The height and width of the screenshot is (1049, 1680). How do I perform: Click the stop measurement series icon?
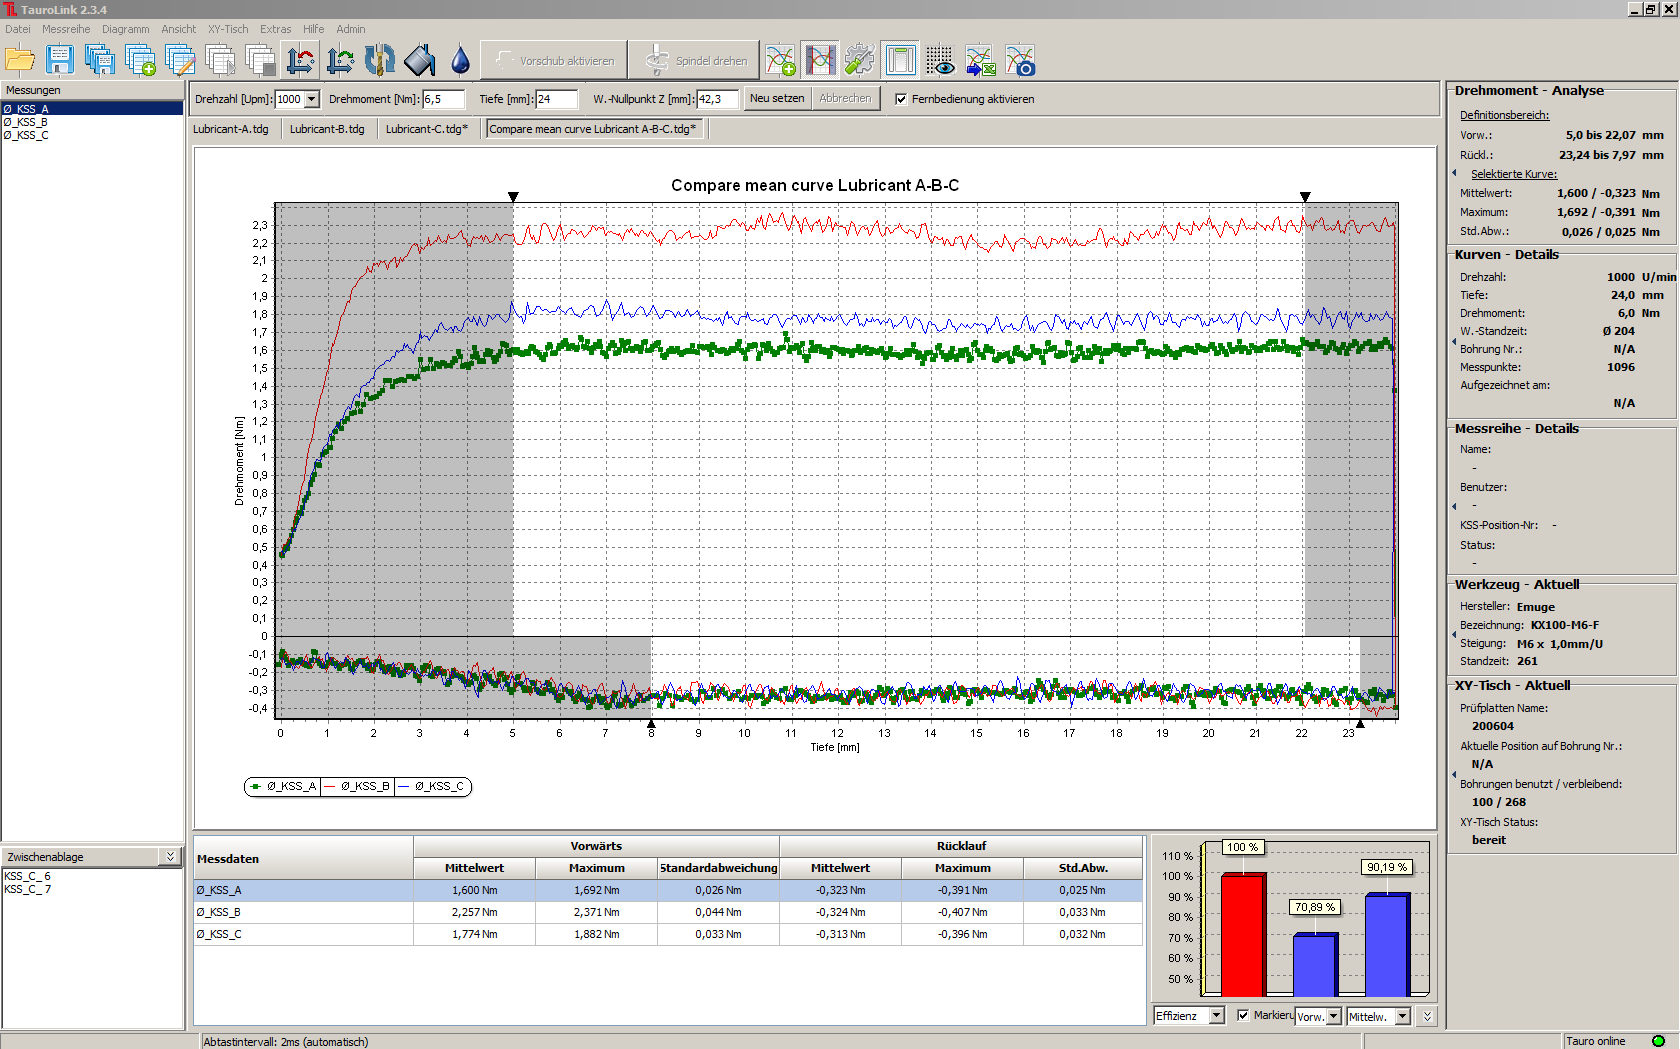click(x=260, y=60)
